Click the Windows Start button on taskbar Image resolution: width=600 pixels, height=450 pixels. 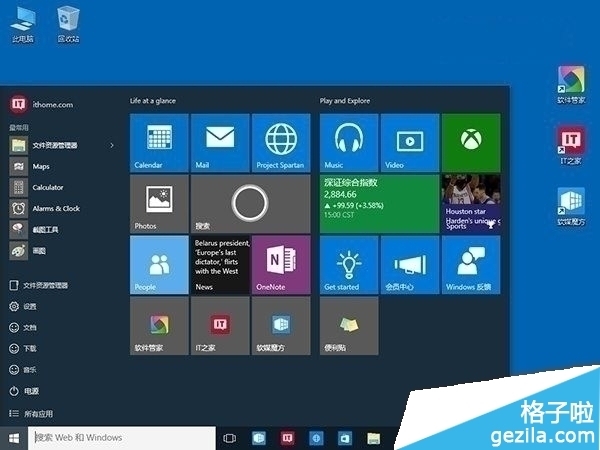pos(14,438)
